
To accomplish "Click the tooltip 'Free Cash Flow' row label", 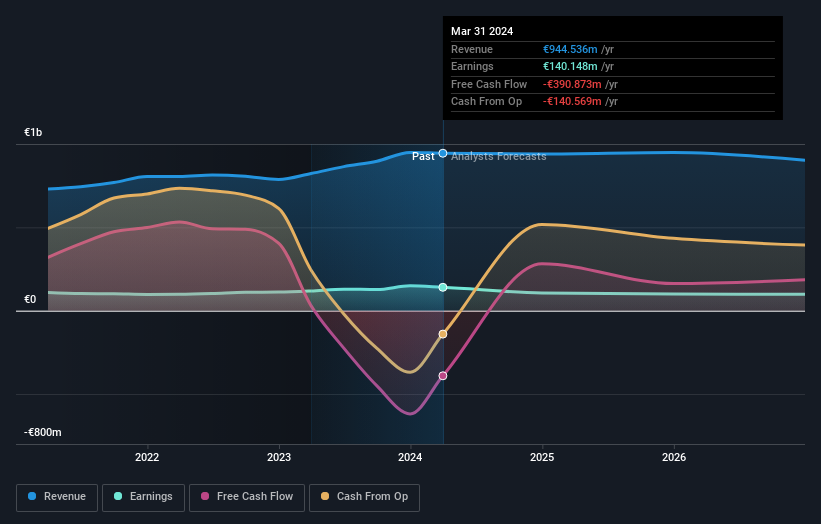I will click(489, 84).
